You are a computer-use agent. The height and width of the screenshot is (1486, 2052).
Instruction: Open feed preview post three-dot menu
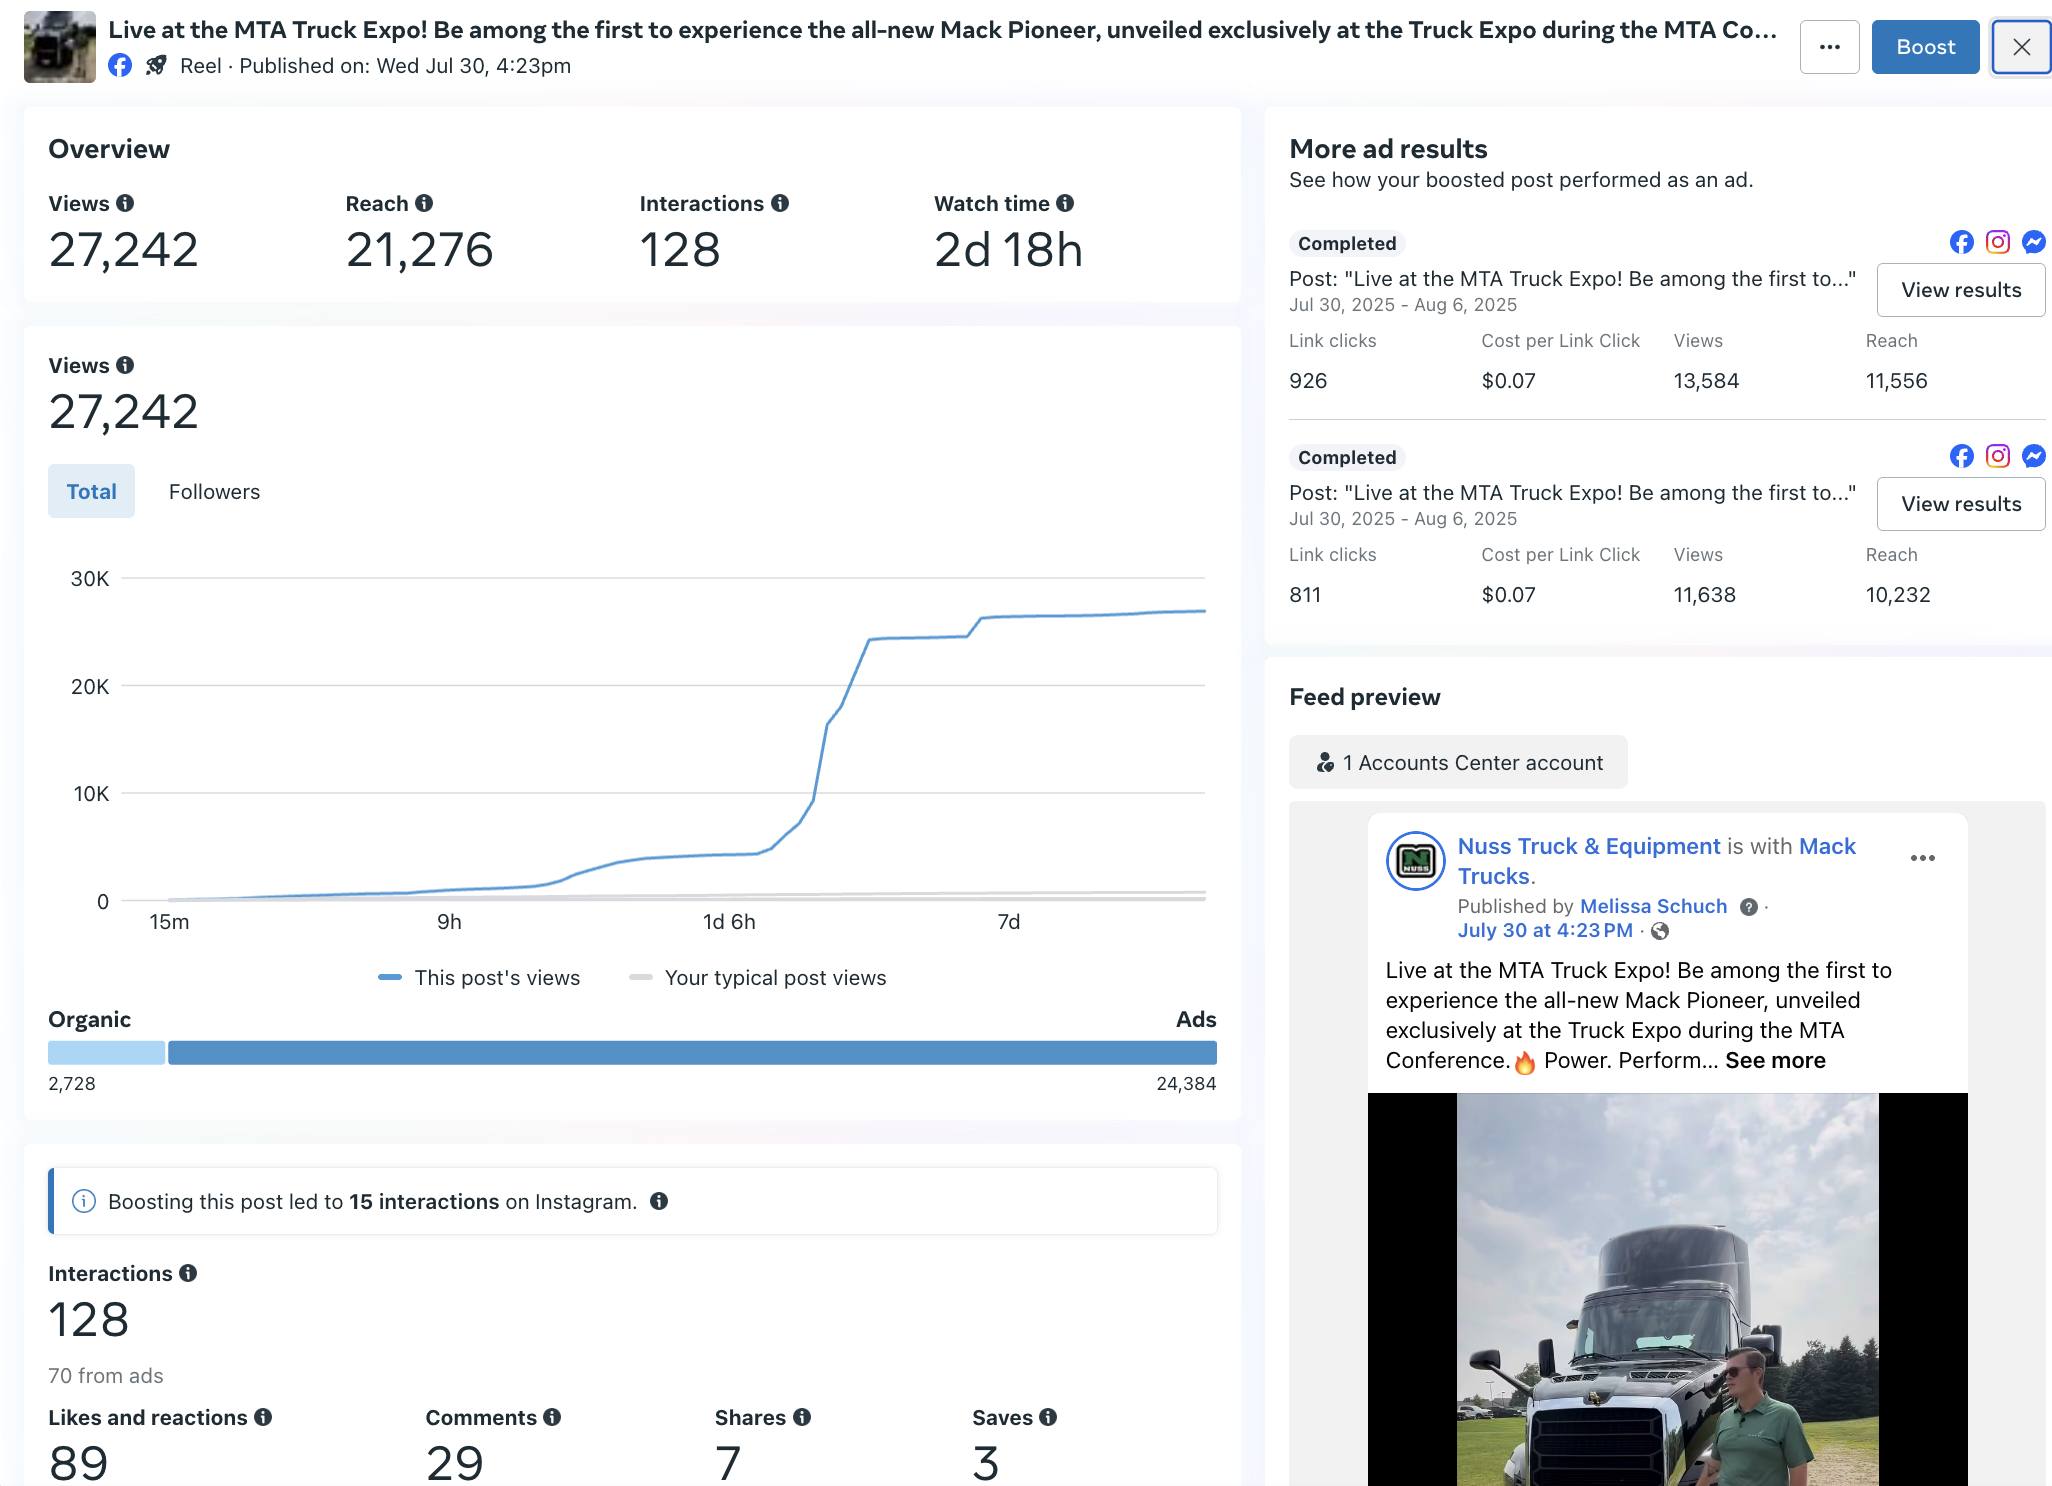(1922, 858)
